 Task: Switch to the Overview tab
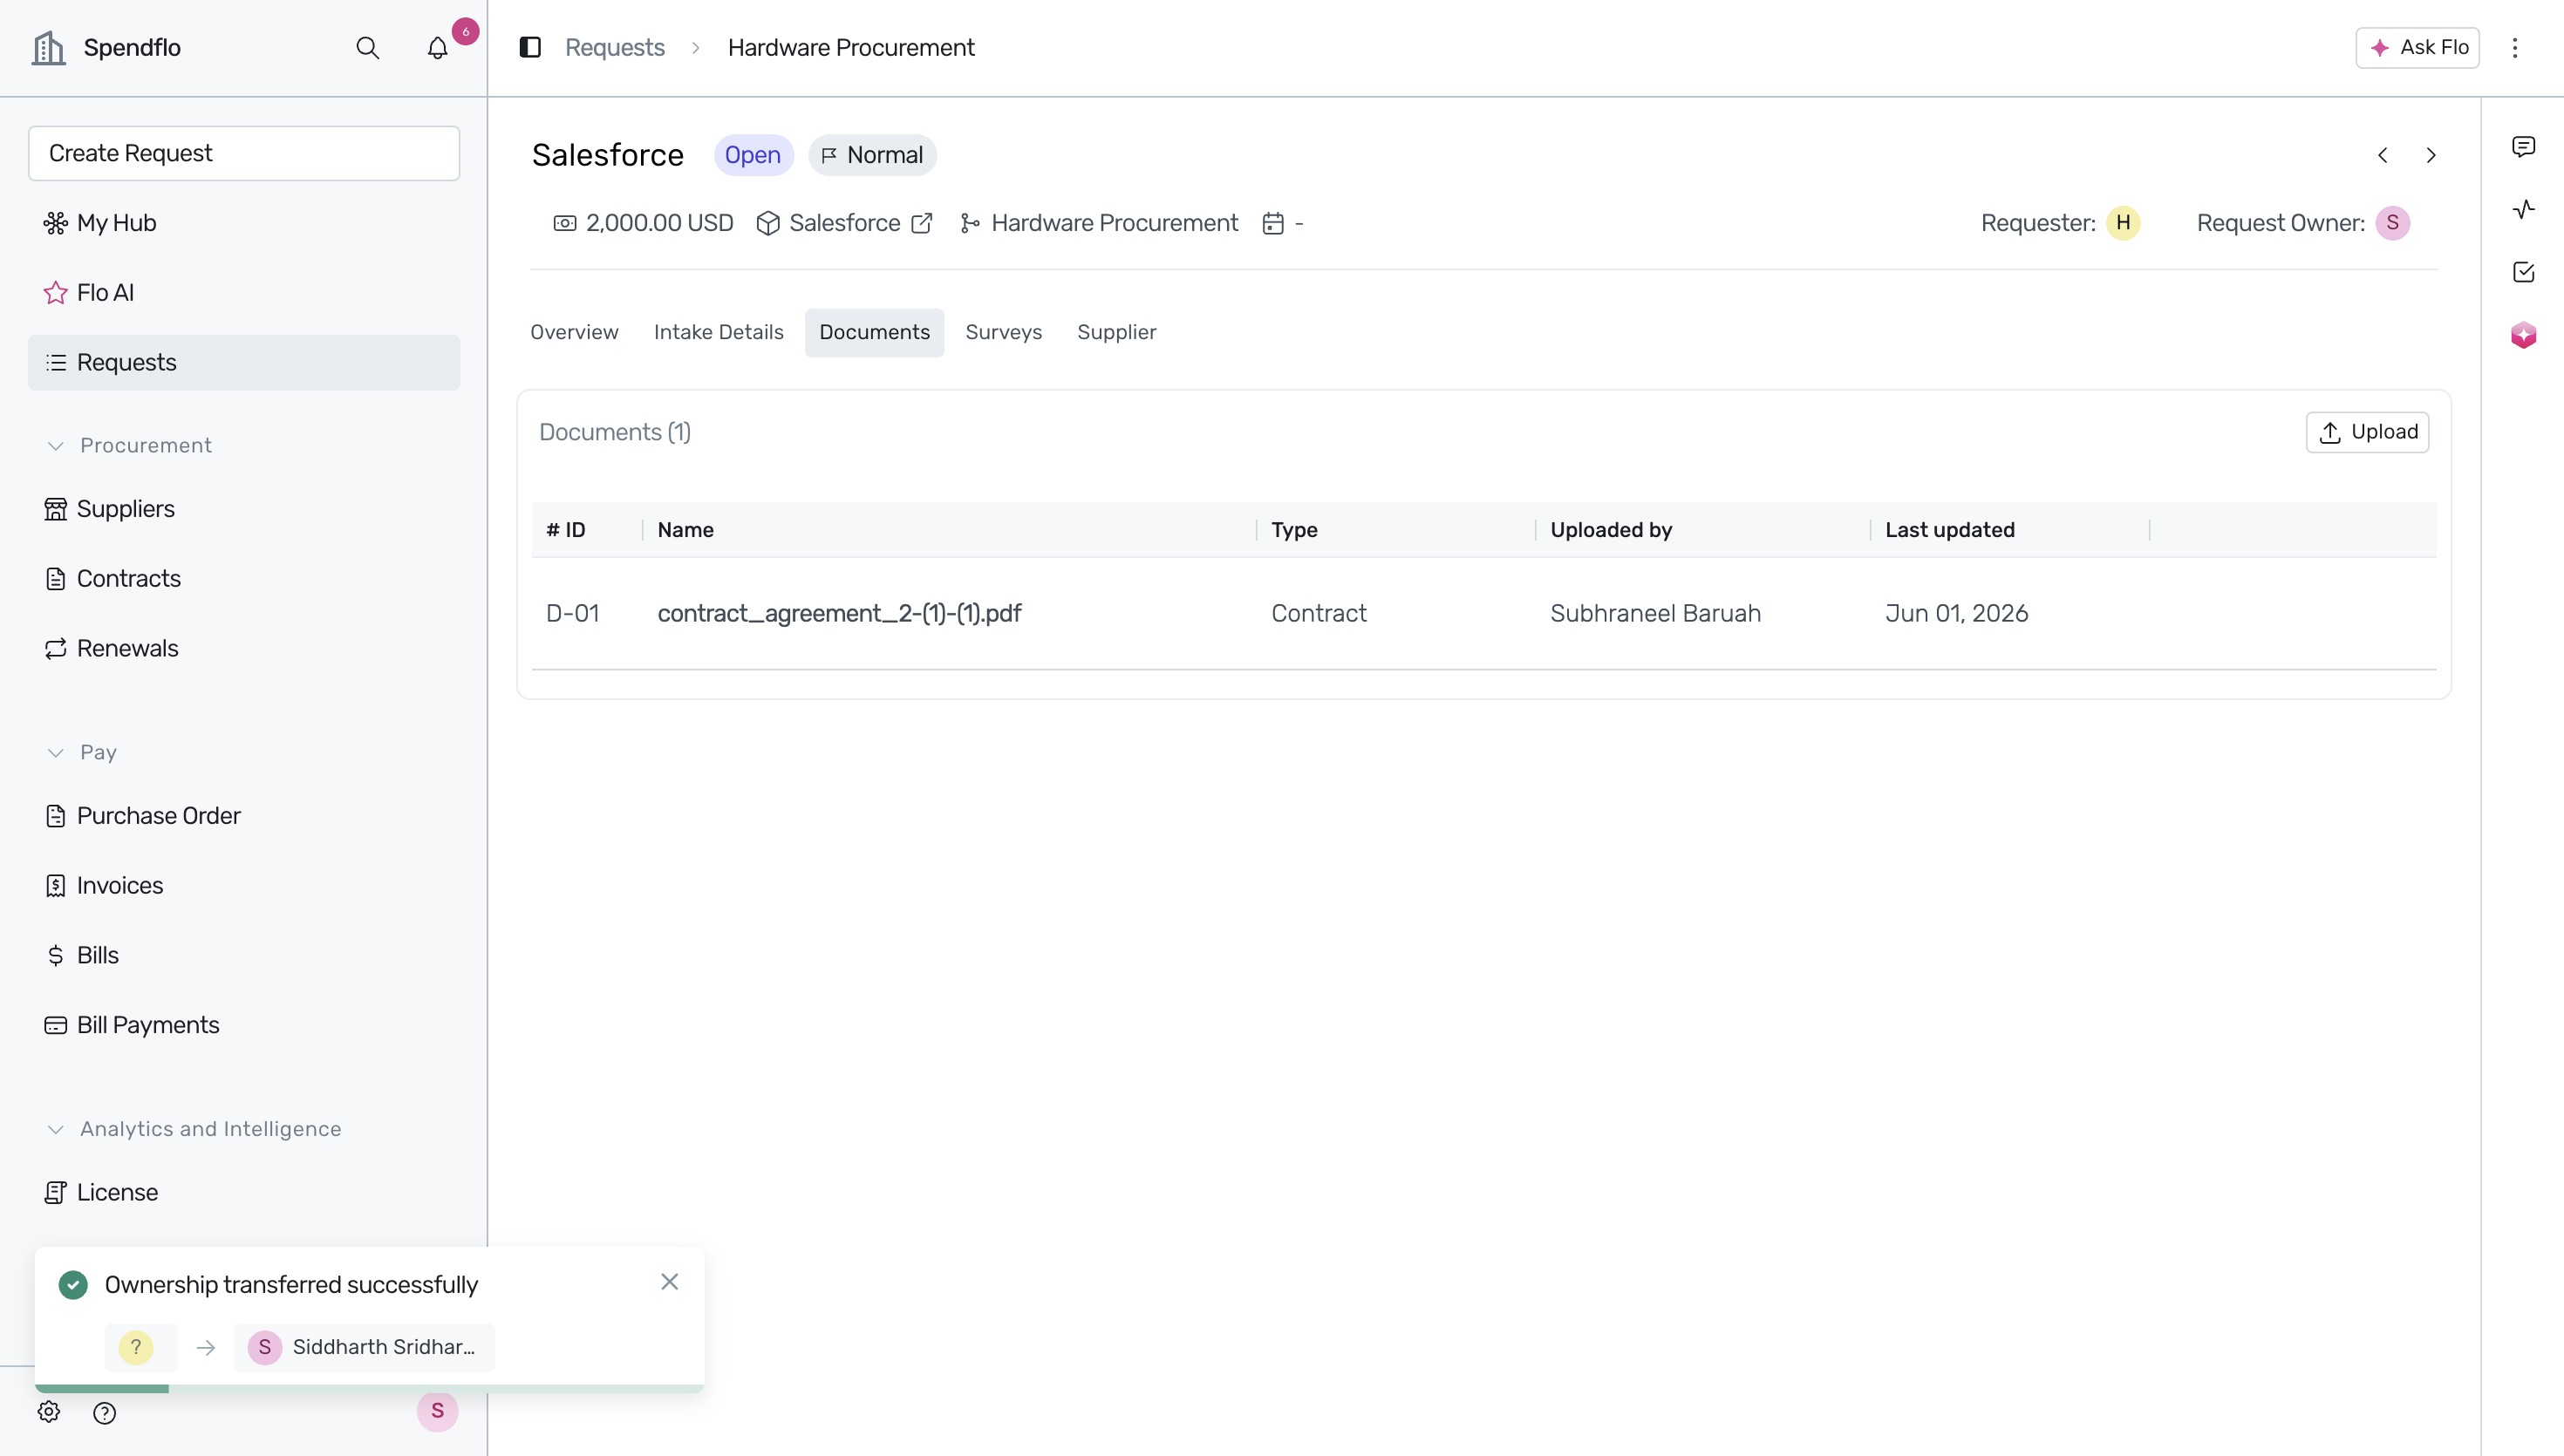click(574, 332)
